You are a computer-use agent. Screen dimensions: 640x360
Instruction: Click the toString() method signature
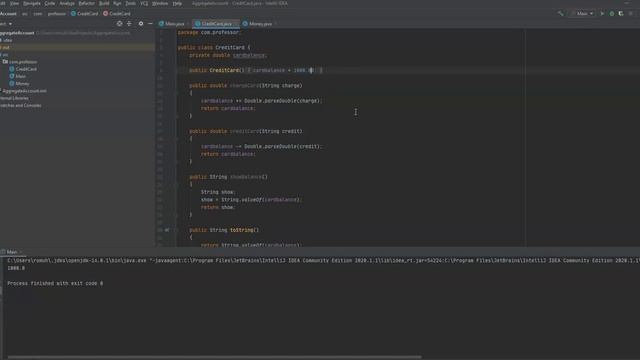click(x=224, y=230)
